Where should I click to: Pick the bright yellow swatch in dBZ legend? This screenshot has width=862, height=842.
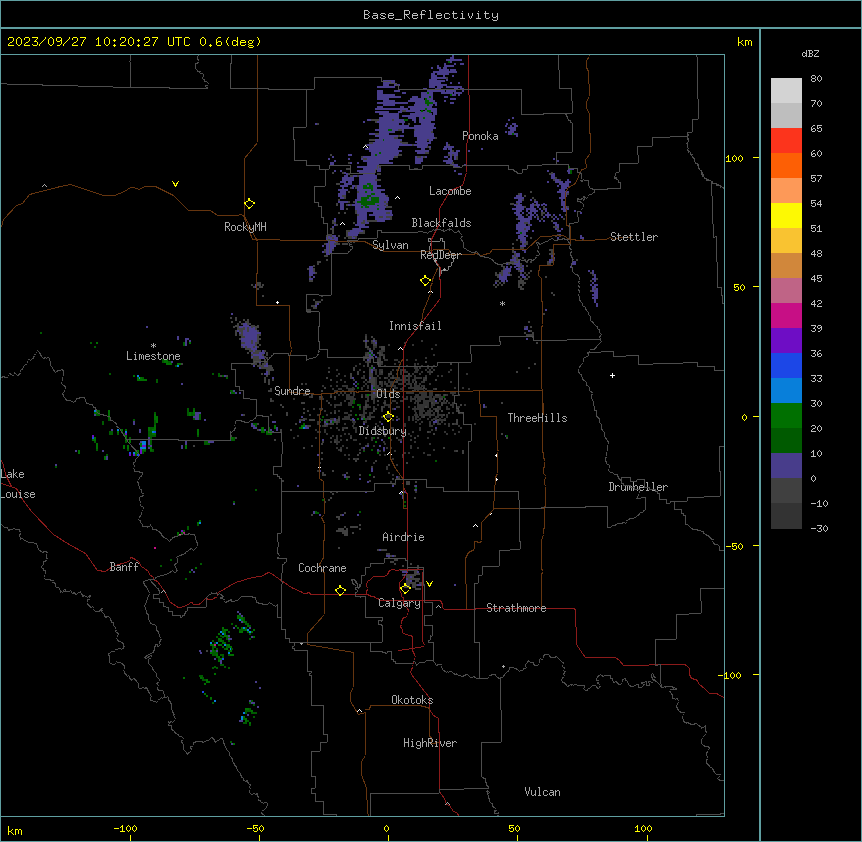coord(786,216)
